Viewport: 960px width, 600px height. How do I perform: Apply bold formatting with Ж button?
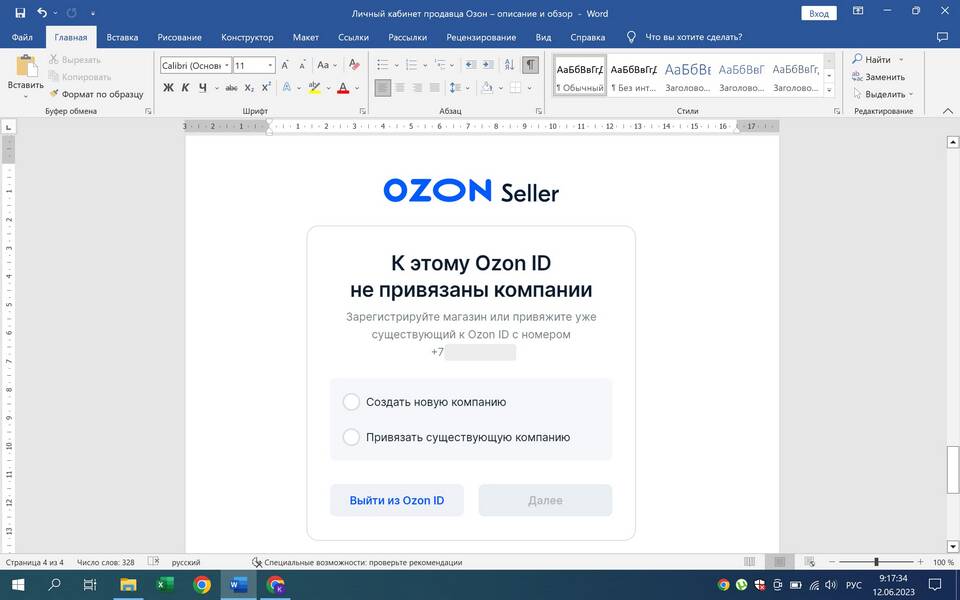point(168,88)
